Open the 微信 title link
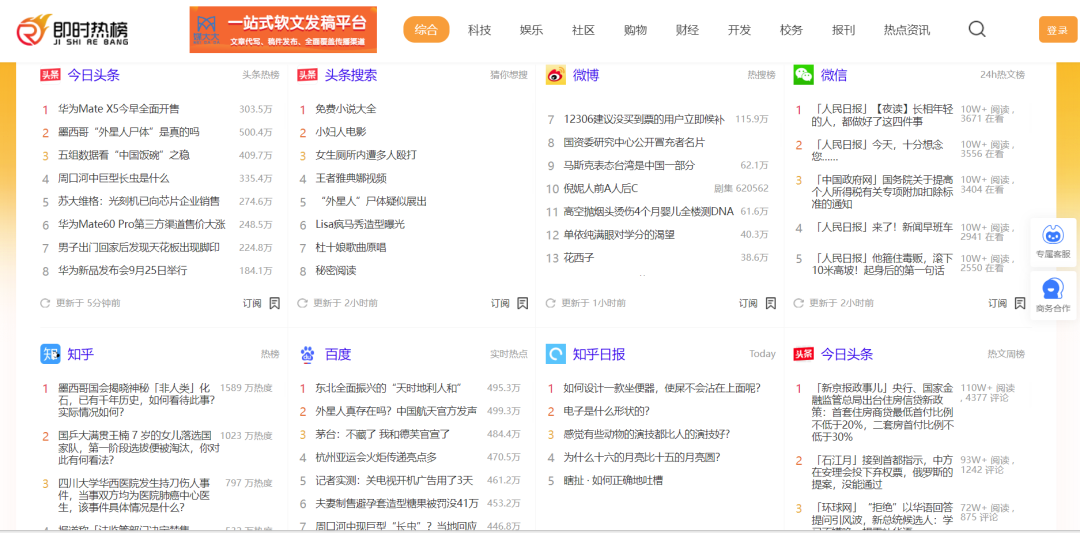This screenshot has height=533, width=1080. click(833, 75)
